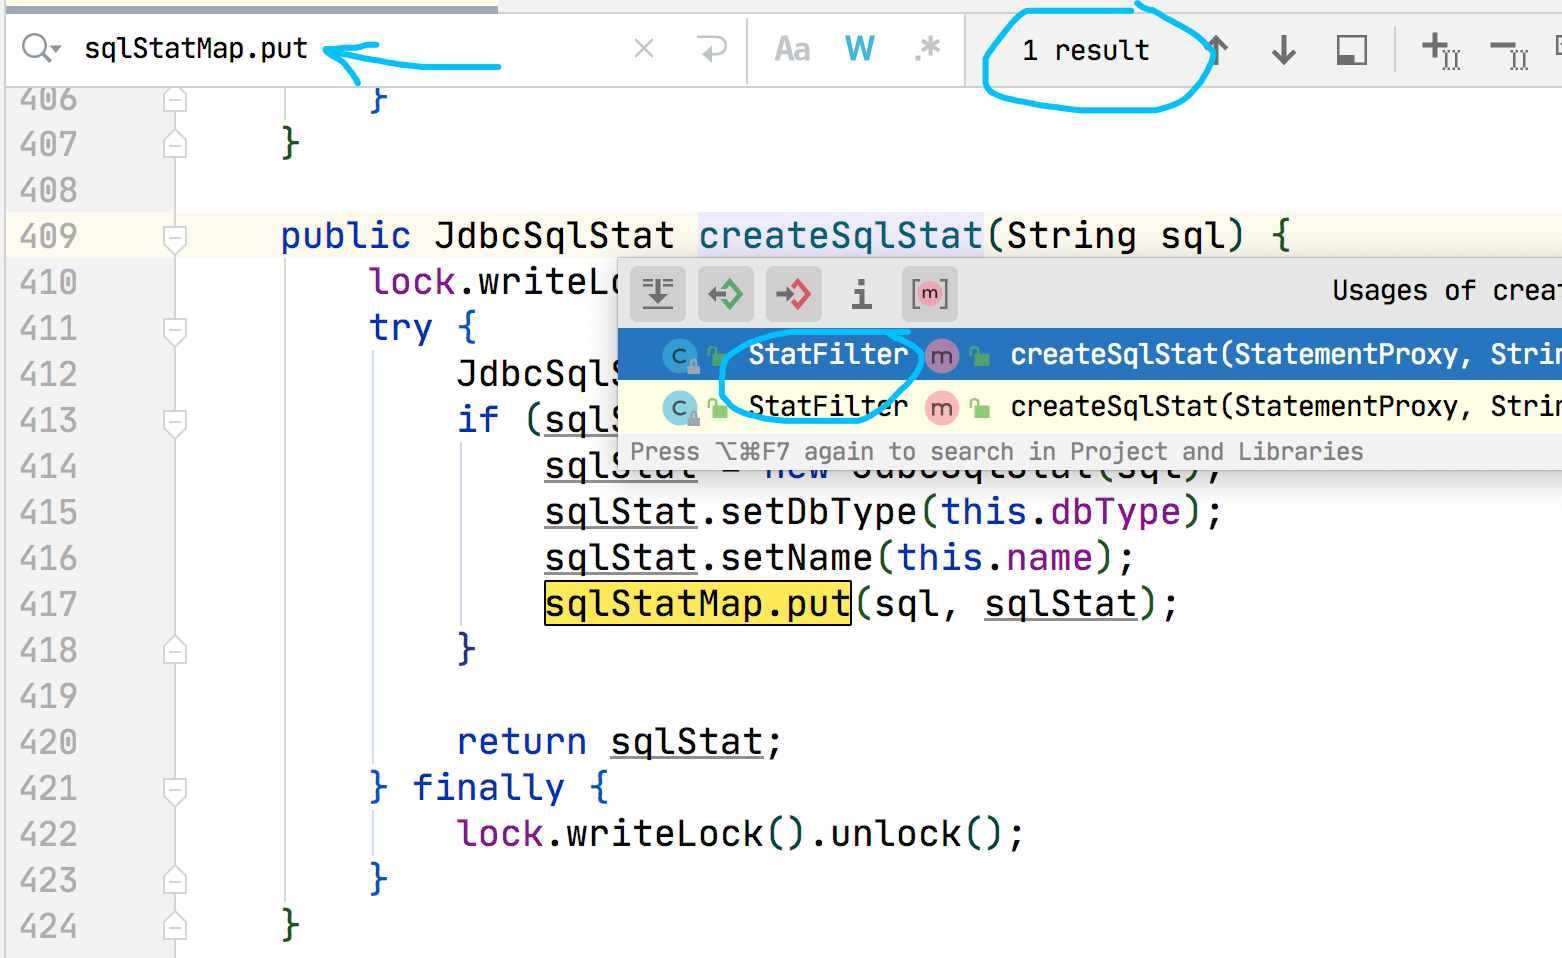1562x958 pixels.
Task: Clear the search text with X
Action: tap(644, 48)
